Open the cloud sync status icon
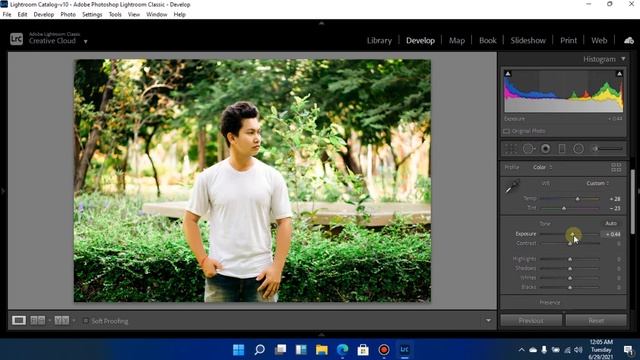640x360 pixels. 629,40
